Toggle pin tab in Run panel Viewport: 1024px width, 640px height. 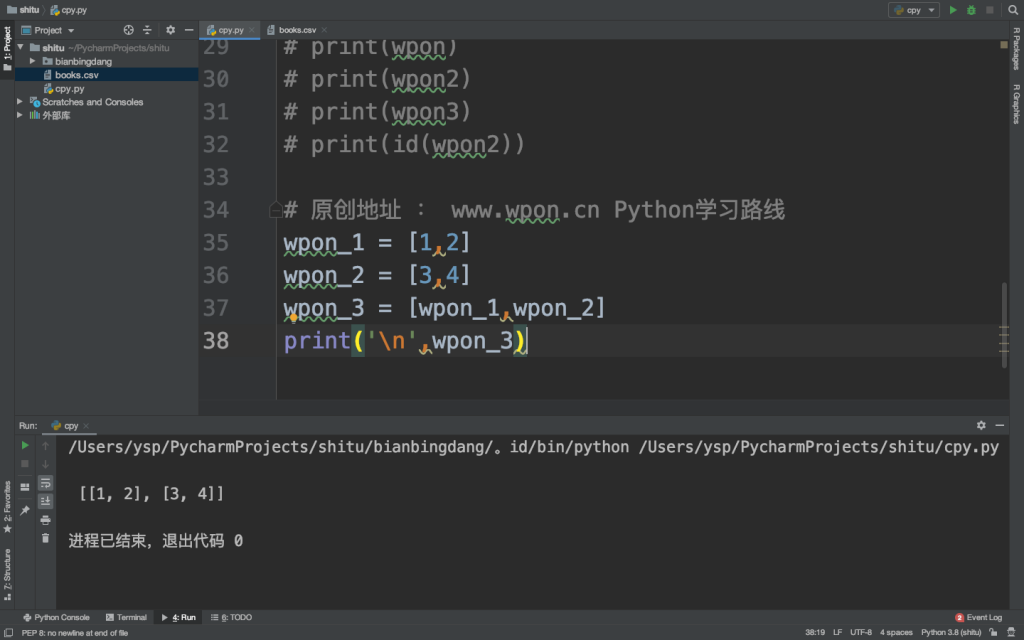[x=25, y=510]
